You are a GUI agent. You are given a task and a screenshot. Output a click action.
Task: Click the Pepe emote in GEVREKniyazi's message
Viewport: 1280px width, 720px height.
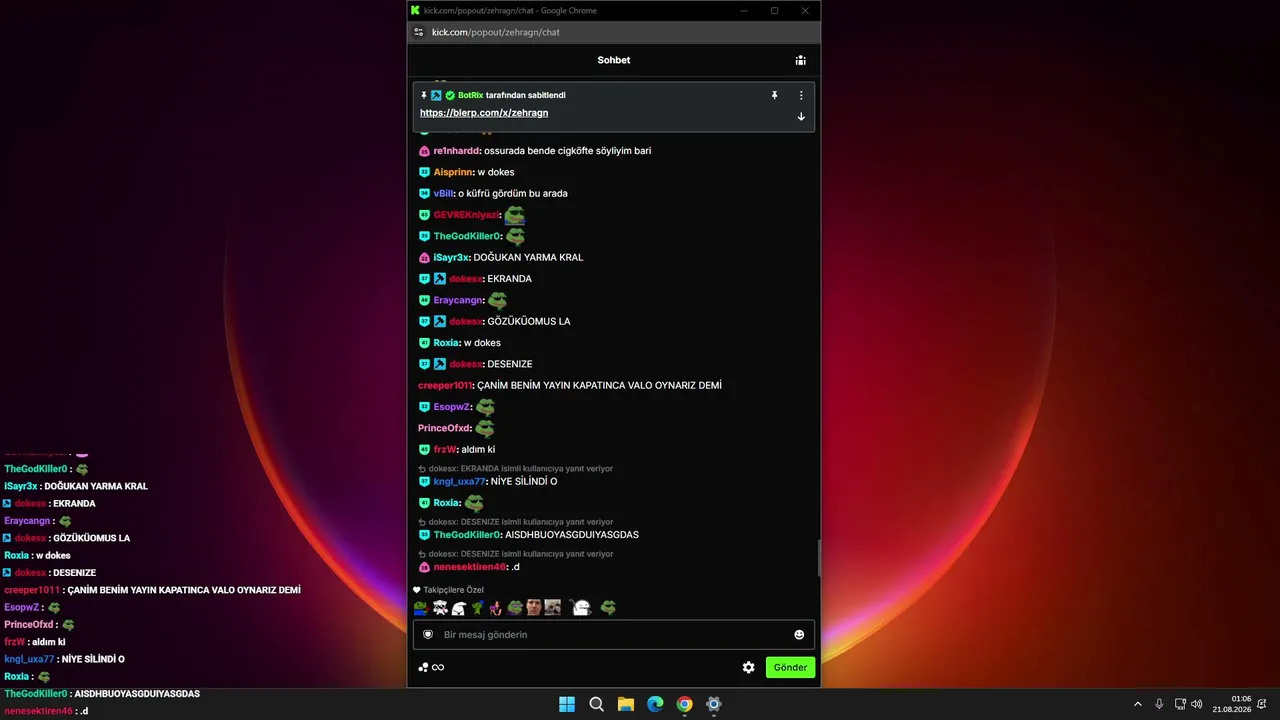coord(514,215)
